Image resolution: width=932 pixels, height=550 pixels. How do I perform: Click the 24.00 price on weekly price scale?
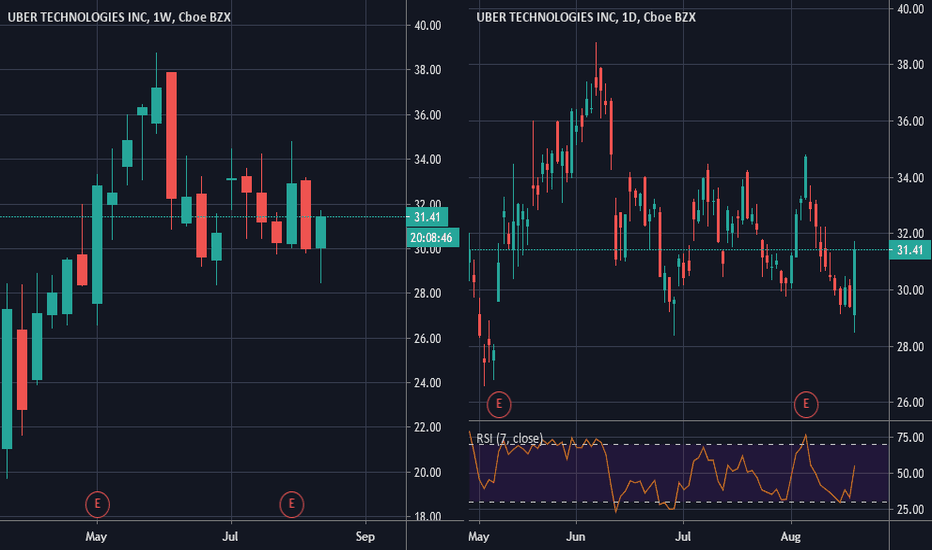pyautogui.click(x=427, y=383)
